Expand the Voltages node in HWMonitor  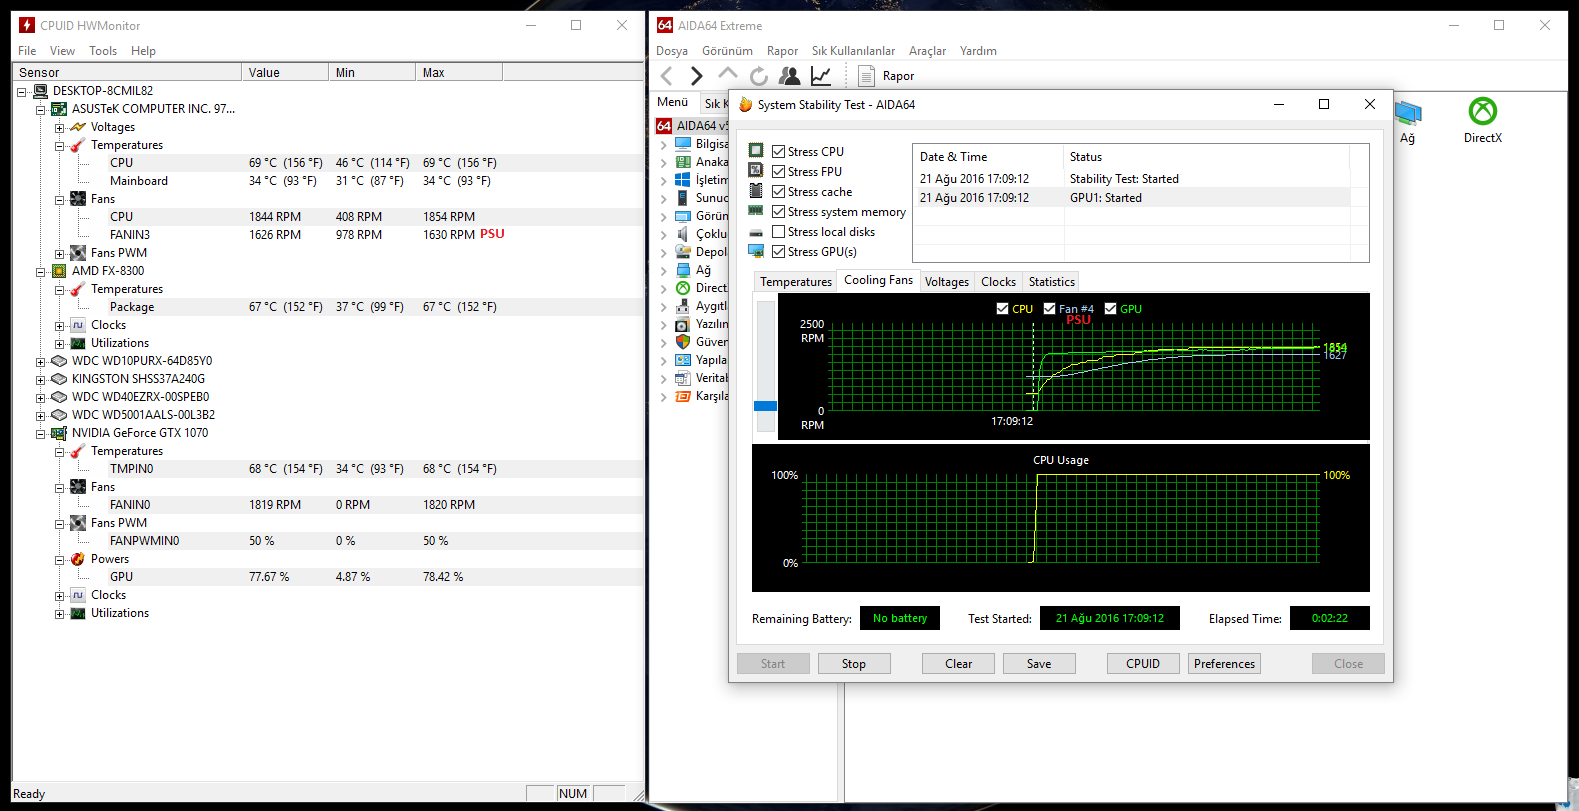click(59, 127)
